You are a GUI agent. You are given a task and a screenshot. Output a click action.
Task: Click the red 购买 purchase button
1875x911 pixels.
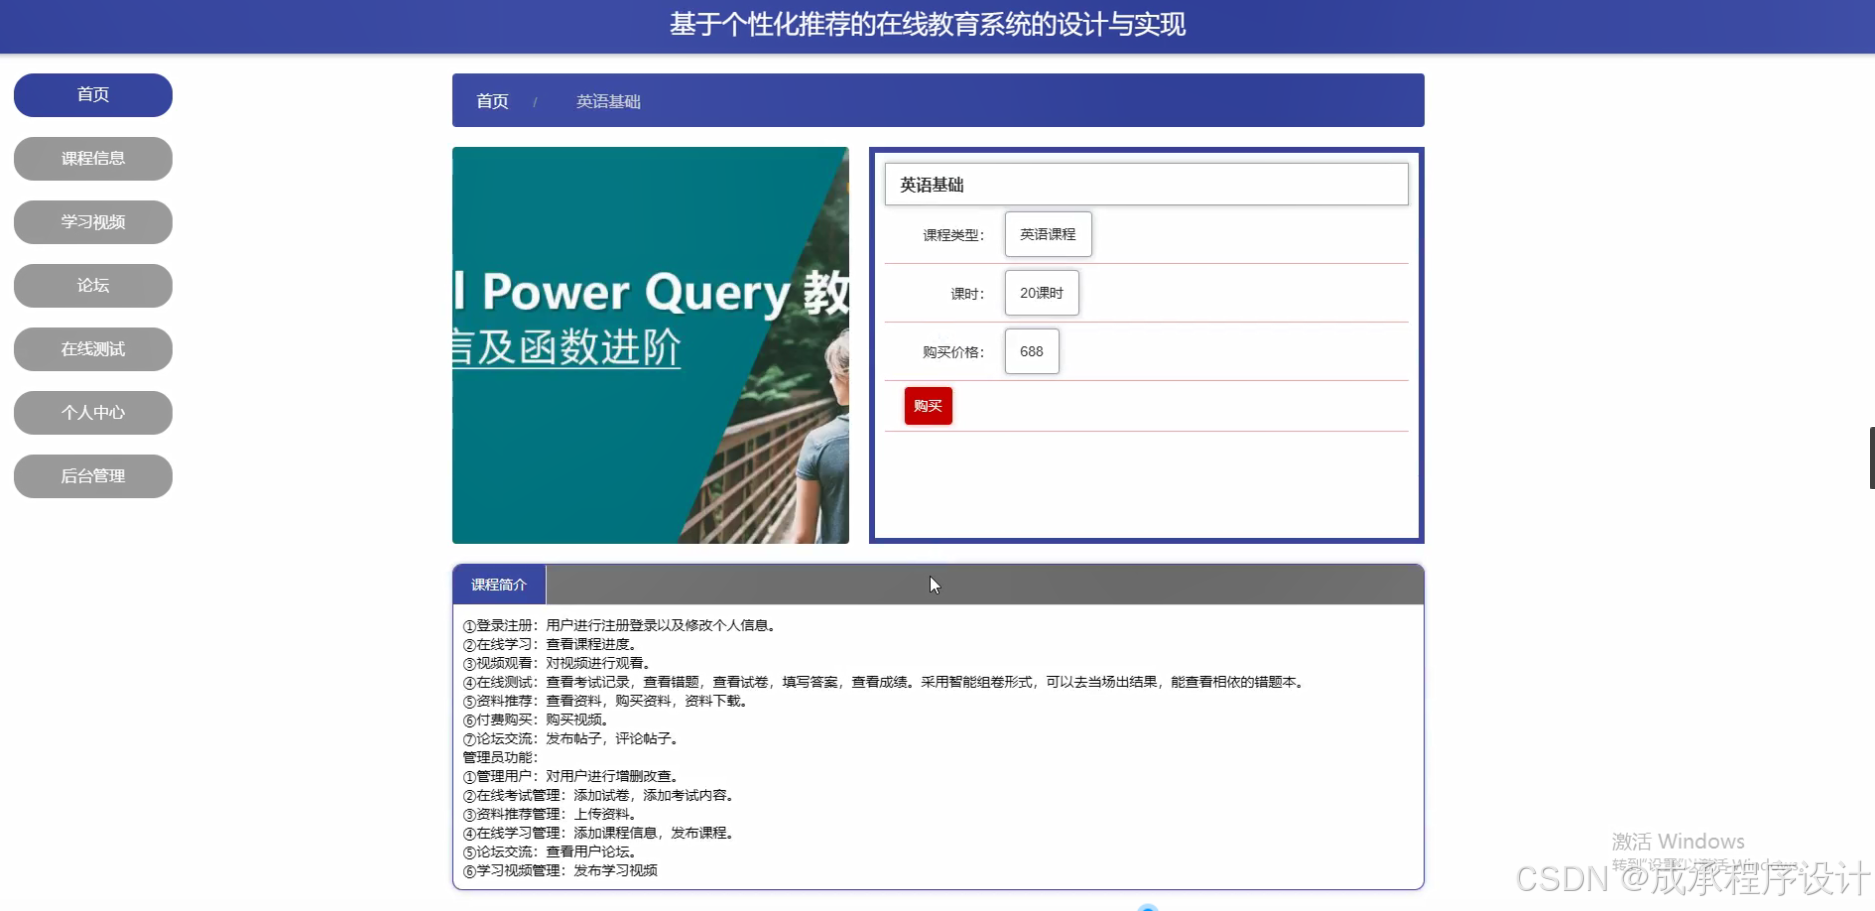(x=927, y=405)
